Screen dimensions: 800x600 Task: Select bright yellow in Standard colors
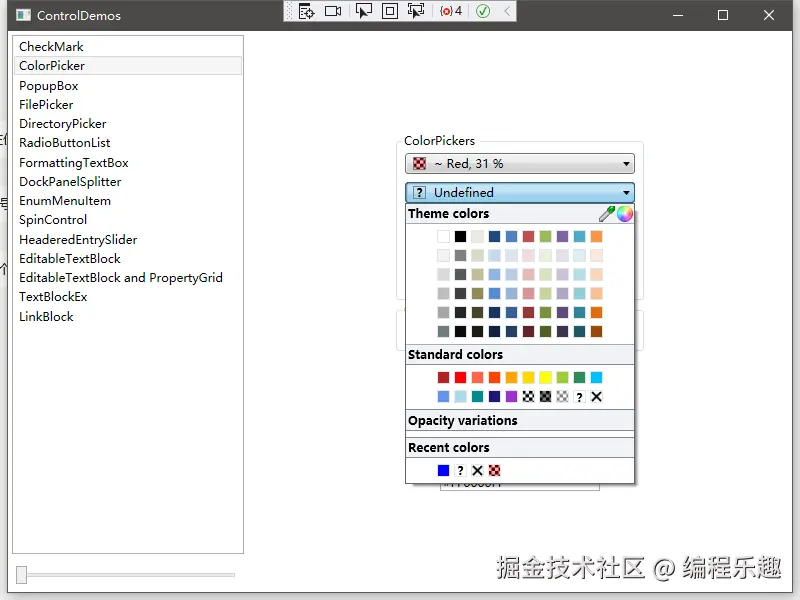[545, 378]
